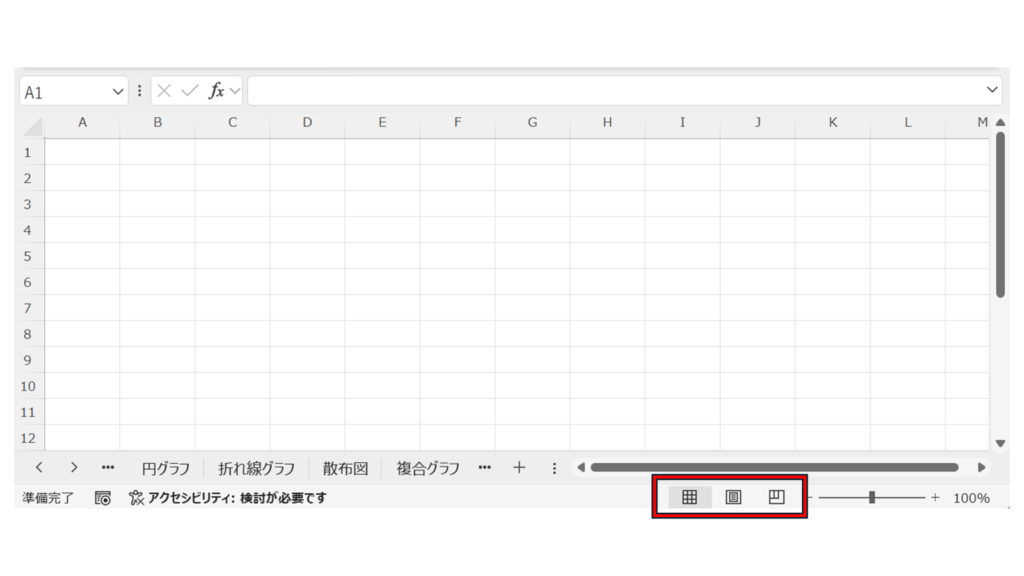The width and height of the screenshot is (1024, 576).
Task: Switch to the 折れ線グラフ sheet tab
Action: (257, 468)
